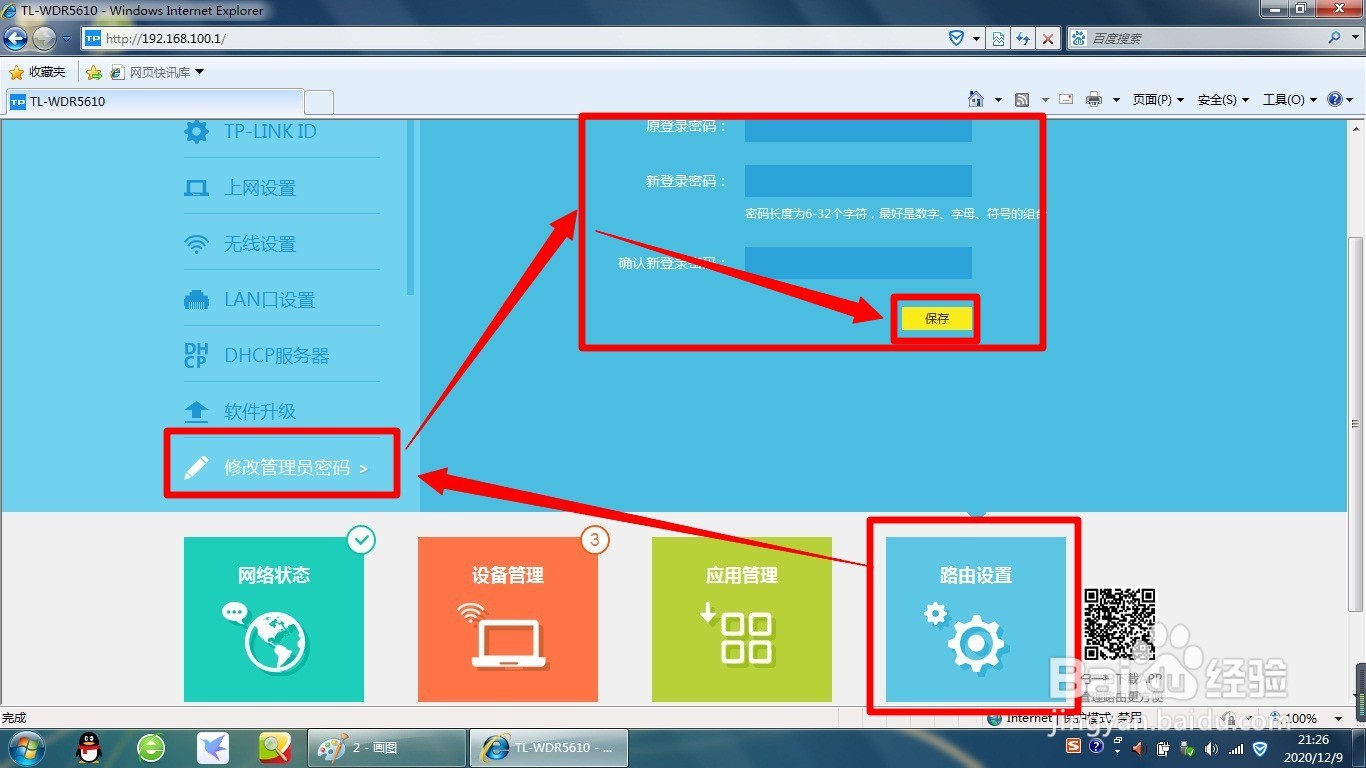Image resolution: width=1366 pixels, height=768 pixels.
Task: Click the Sogou input method tray icon
Action: point(1073,747)
